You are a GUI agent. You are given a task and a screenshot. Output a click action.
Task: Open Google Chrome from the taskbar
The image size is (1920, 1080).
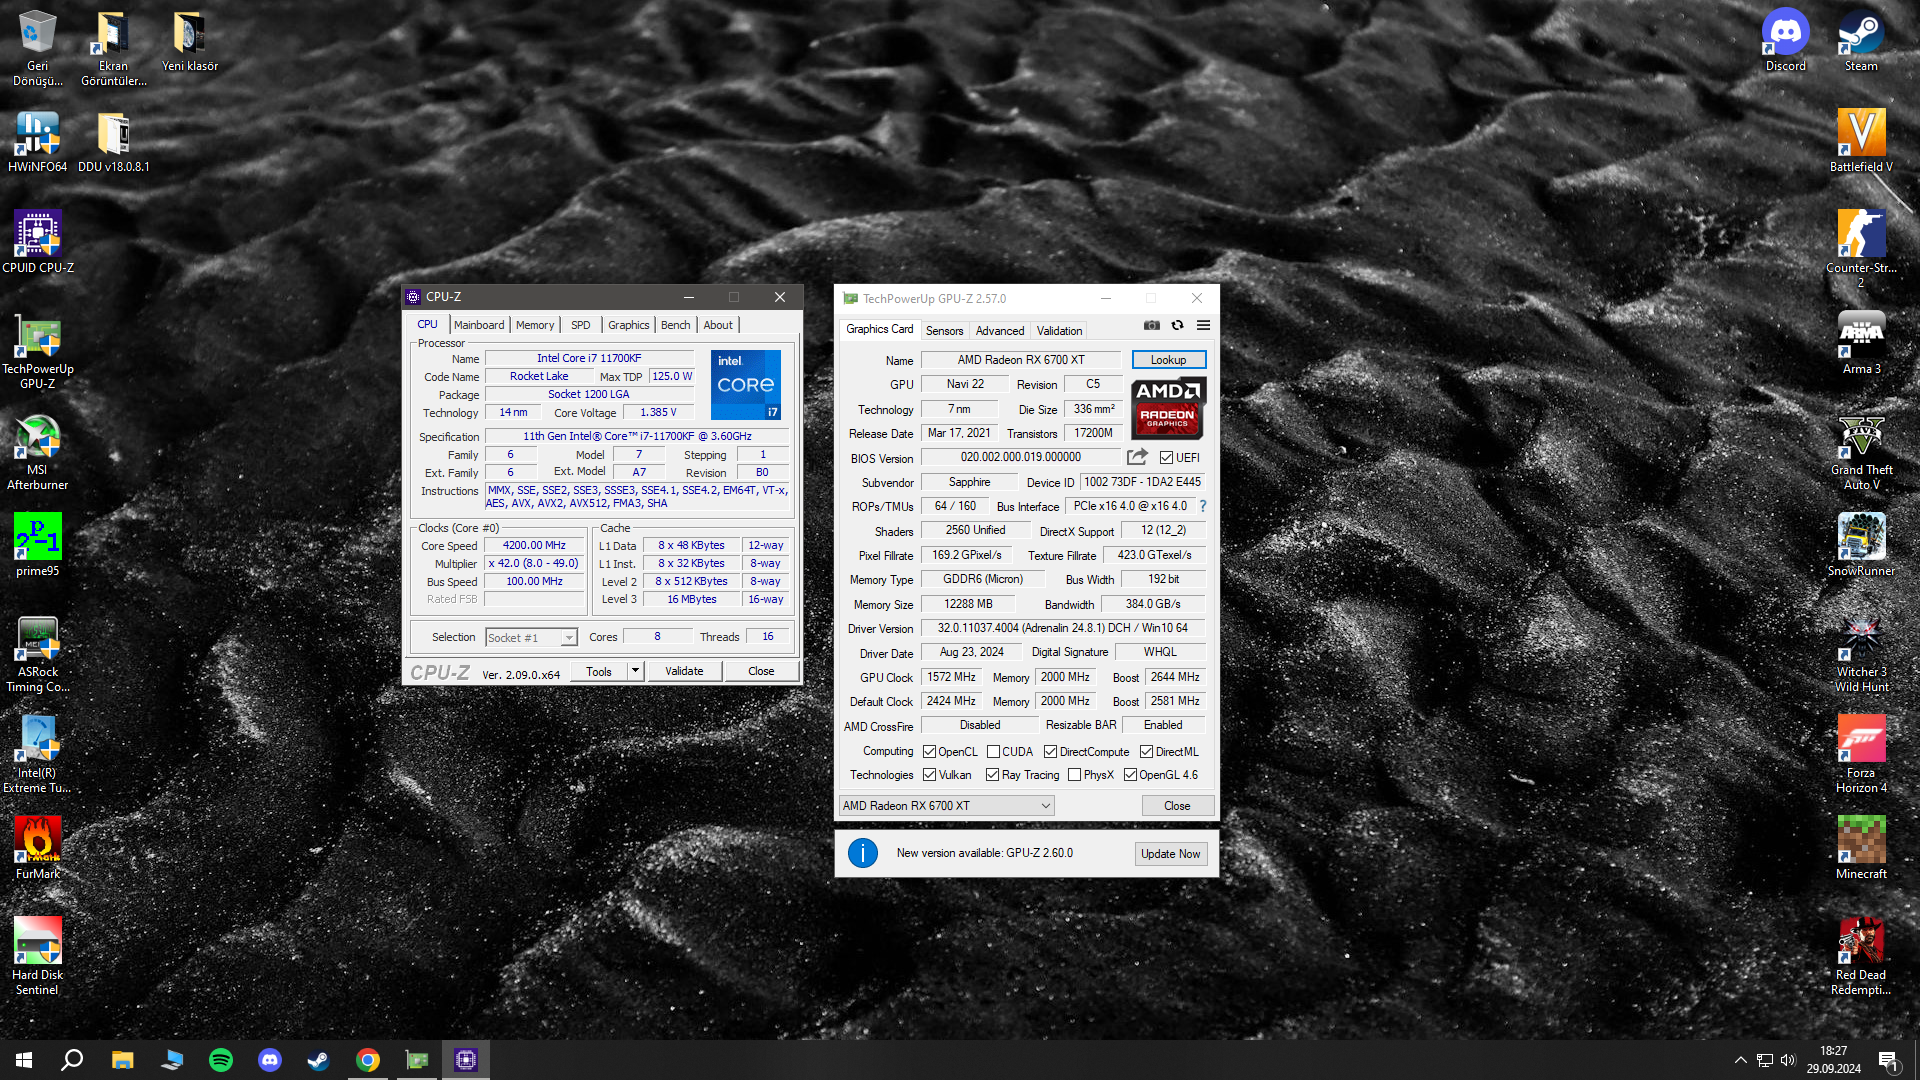pos(368,1060)
